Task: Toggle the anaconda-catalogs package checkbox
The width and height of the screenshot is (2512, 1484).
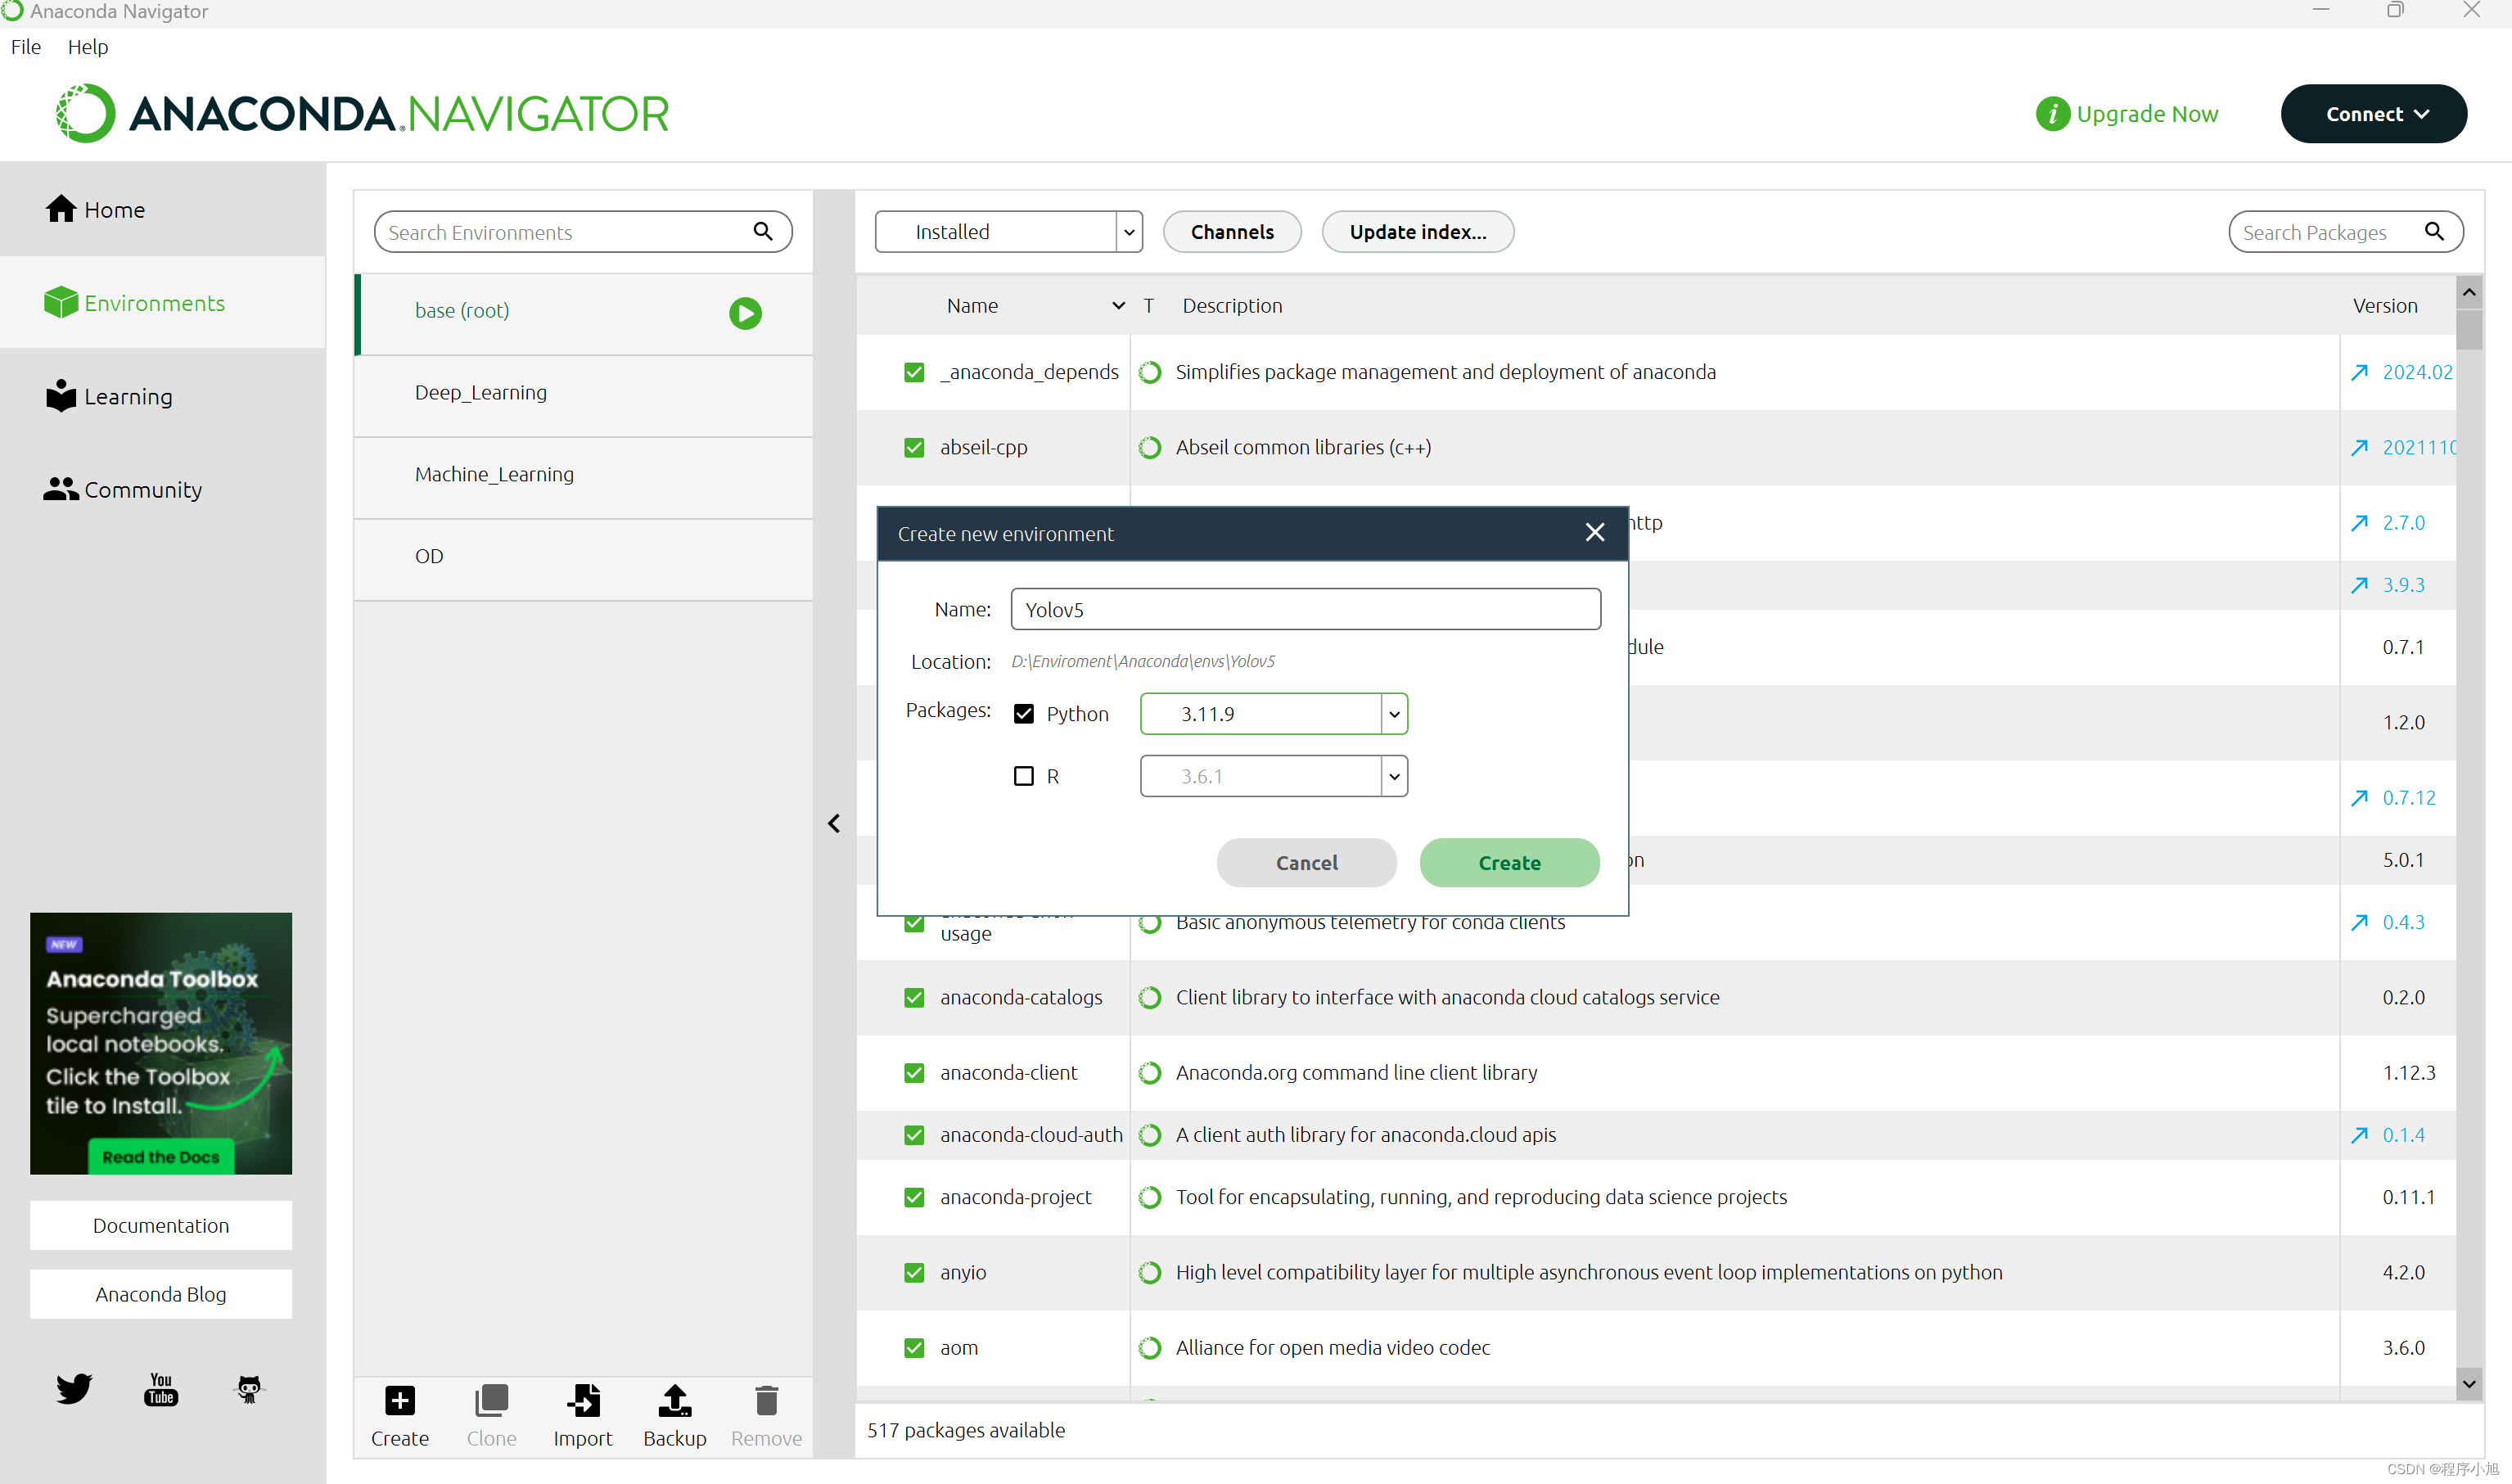Action: (913, 997)
